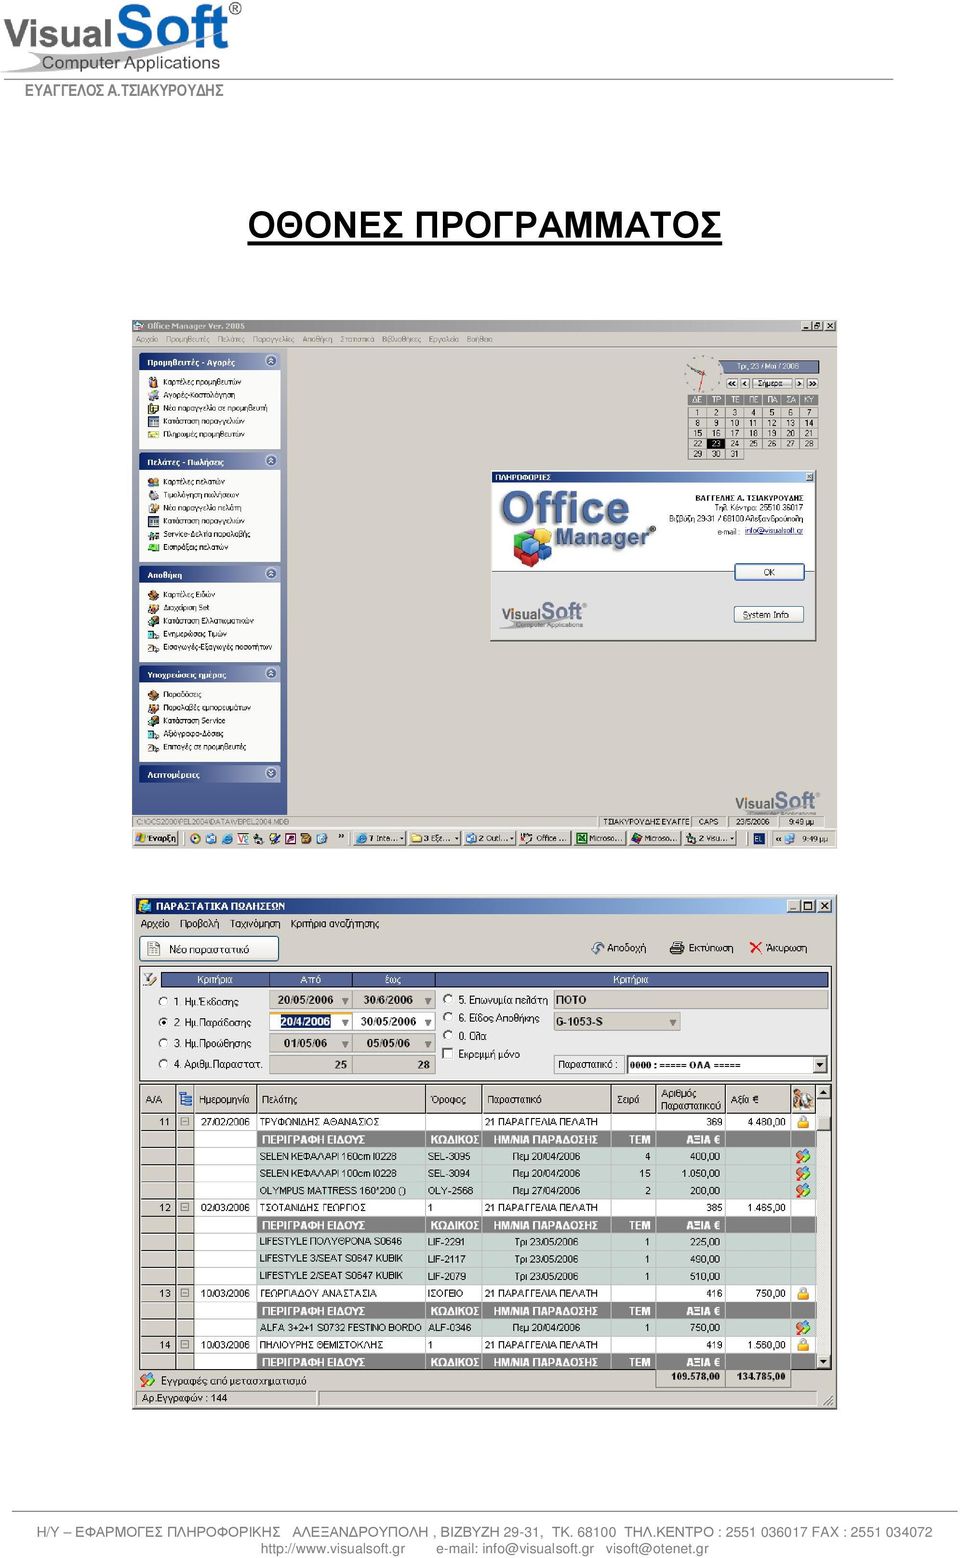Viewport: 960px width, 1558px height.
Task: Open dropdown of 20/4/2006 date field
Action: (345, 1022)
